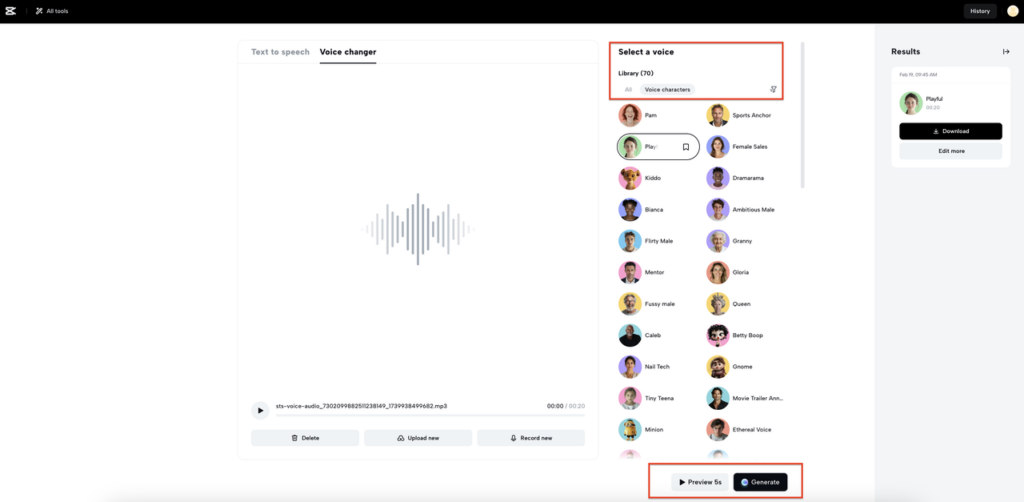The height and width of the screenshot is (502, 1024).
Task: Open the All tools menu
Action: pos(52,11)
